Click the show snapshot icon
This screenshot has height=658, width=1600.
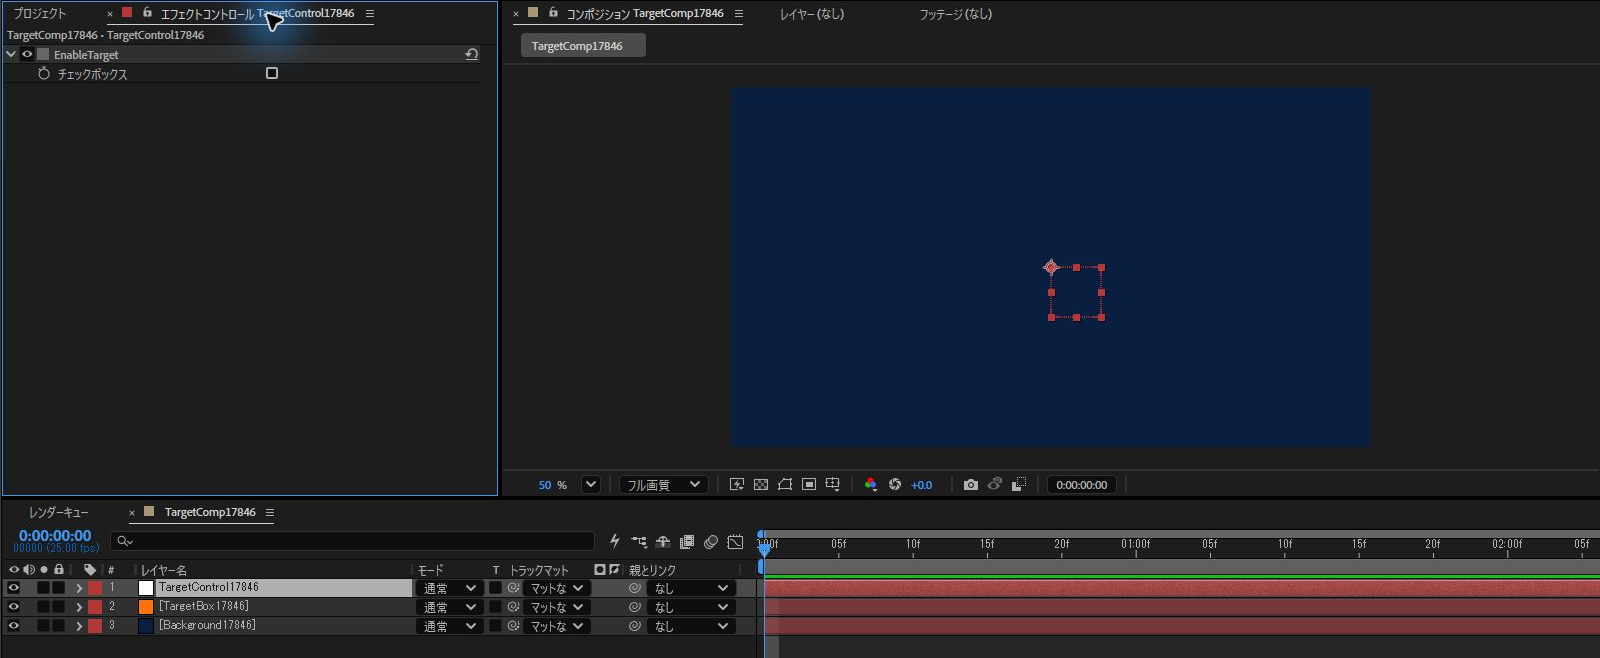coord(995,485)
